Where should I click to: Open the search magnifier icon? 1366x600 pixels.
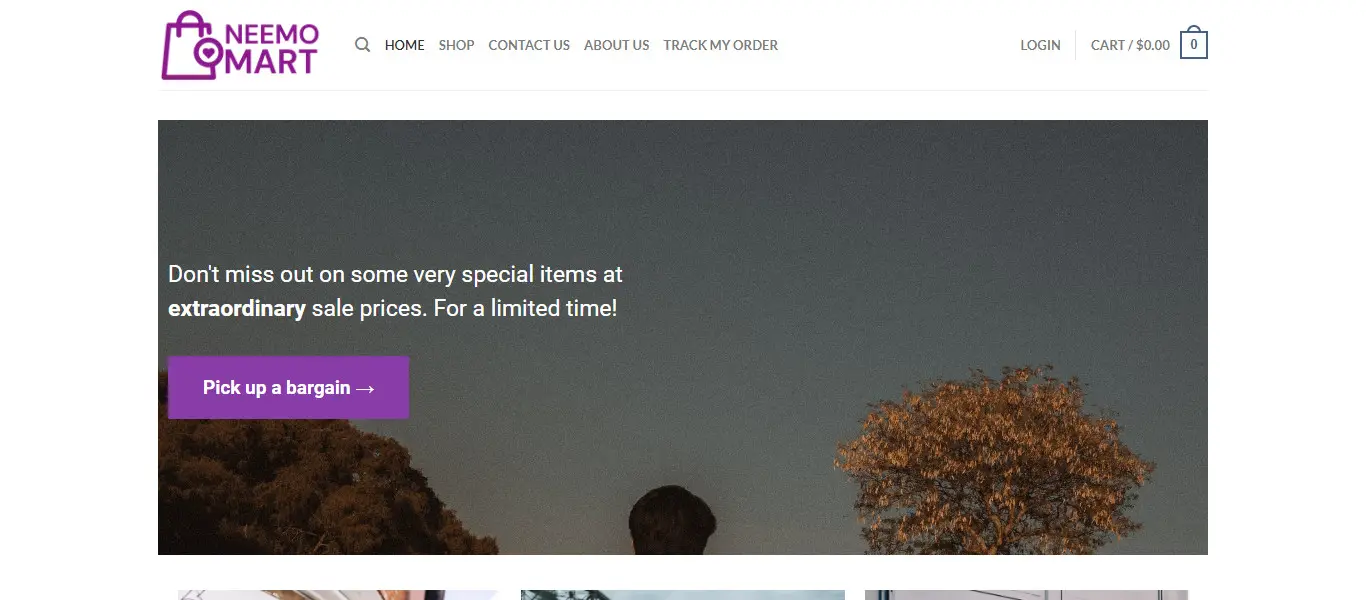point(363,45)
